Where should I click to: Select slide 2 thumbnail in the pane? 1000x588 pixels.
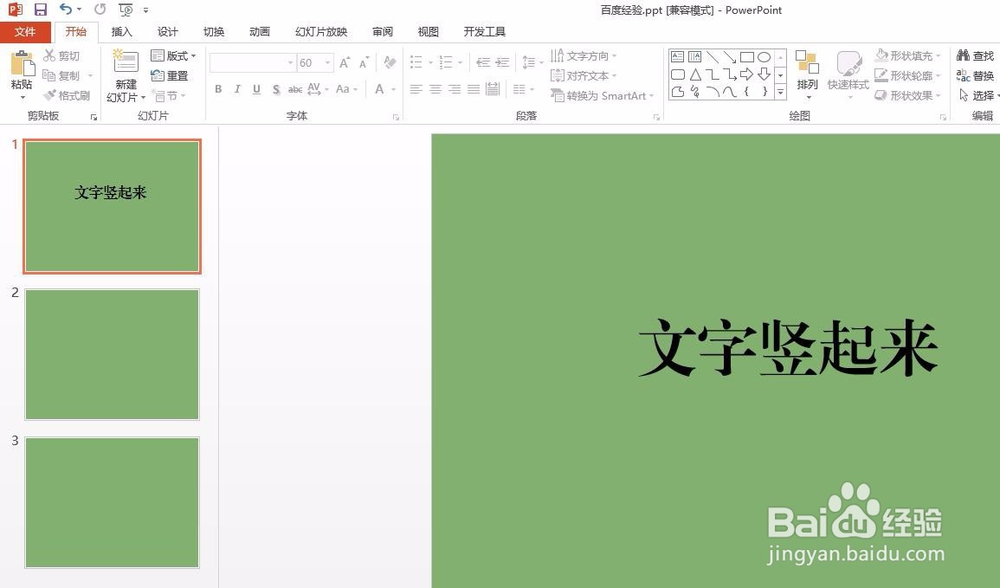111,355
